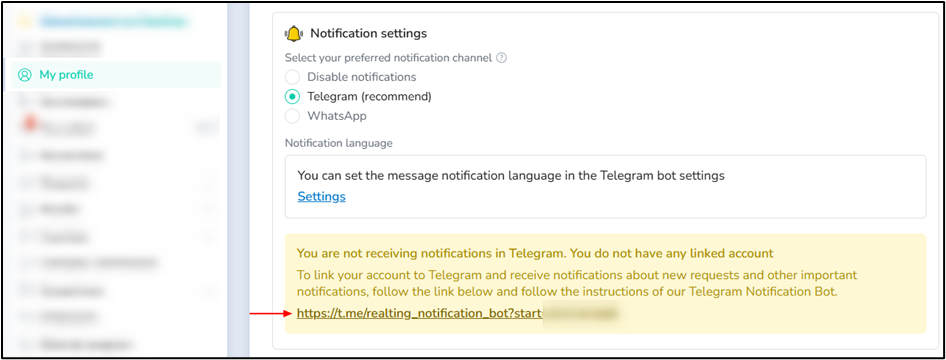Click the blurred blue title atop the sidebar
The height and width of the screenshot is (360, 946).
click(x=113, y=22)
